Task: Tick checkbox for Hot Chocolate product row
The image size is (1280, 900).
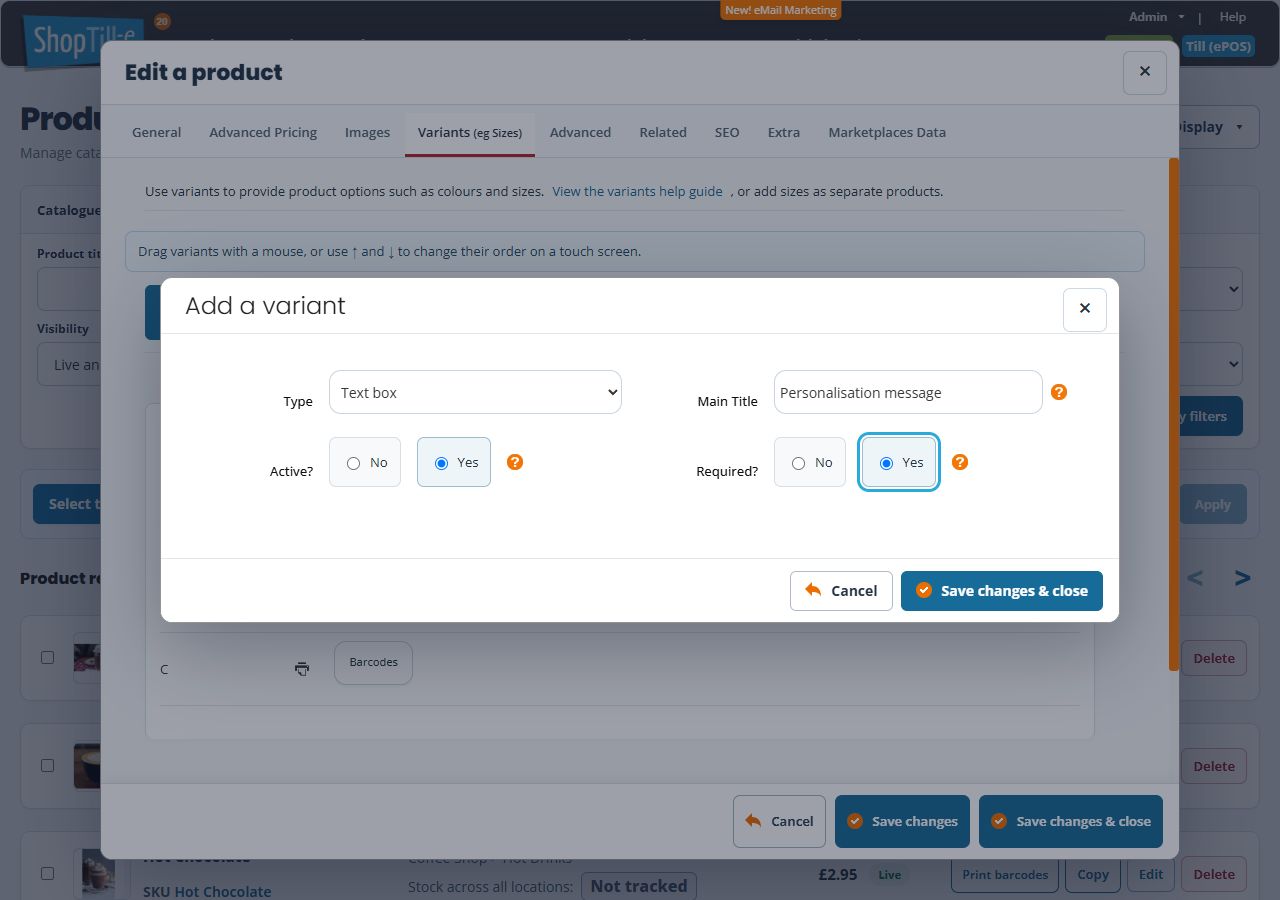Action: (x=47, y=873)
